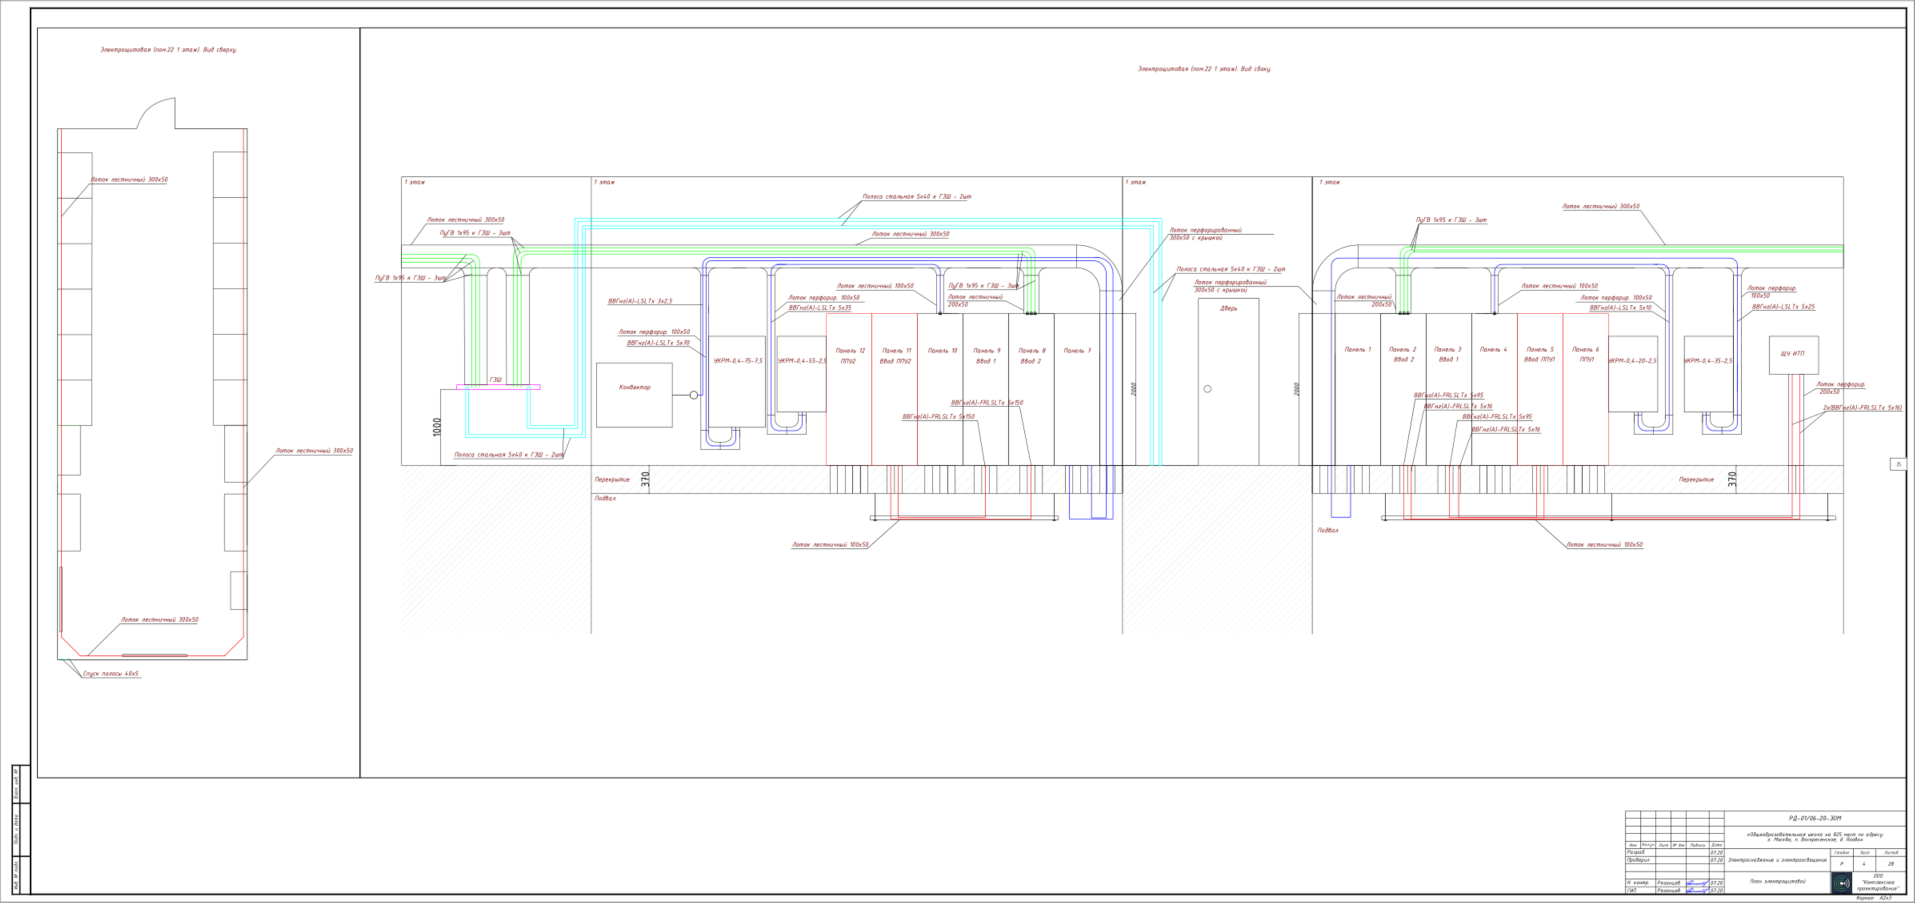Image resolution: width=1915 pixels, height=903 pixels.
Task: Click the УКРМ-0,4-55-2,5 cabinet
Action: coord(801,374)
